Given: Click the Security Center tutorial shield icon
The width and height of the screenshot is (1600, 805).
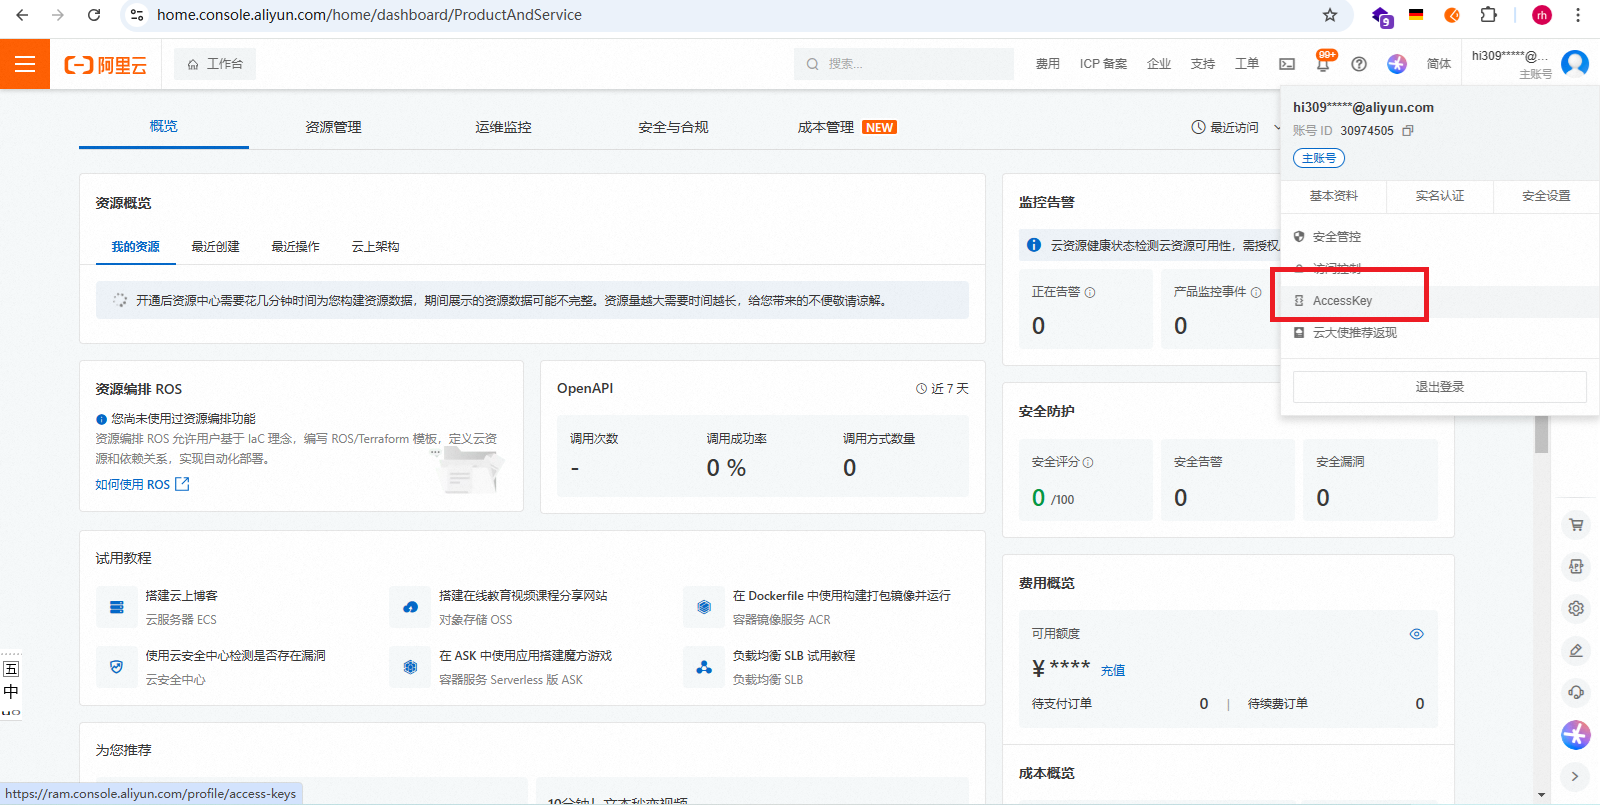Looking at the screenshot, I should click(117, 667).
